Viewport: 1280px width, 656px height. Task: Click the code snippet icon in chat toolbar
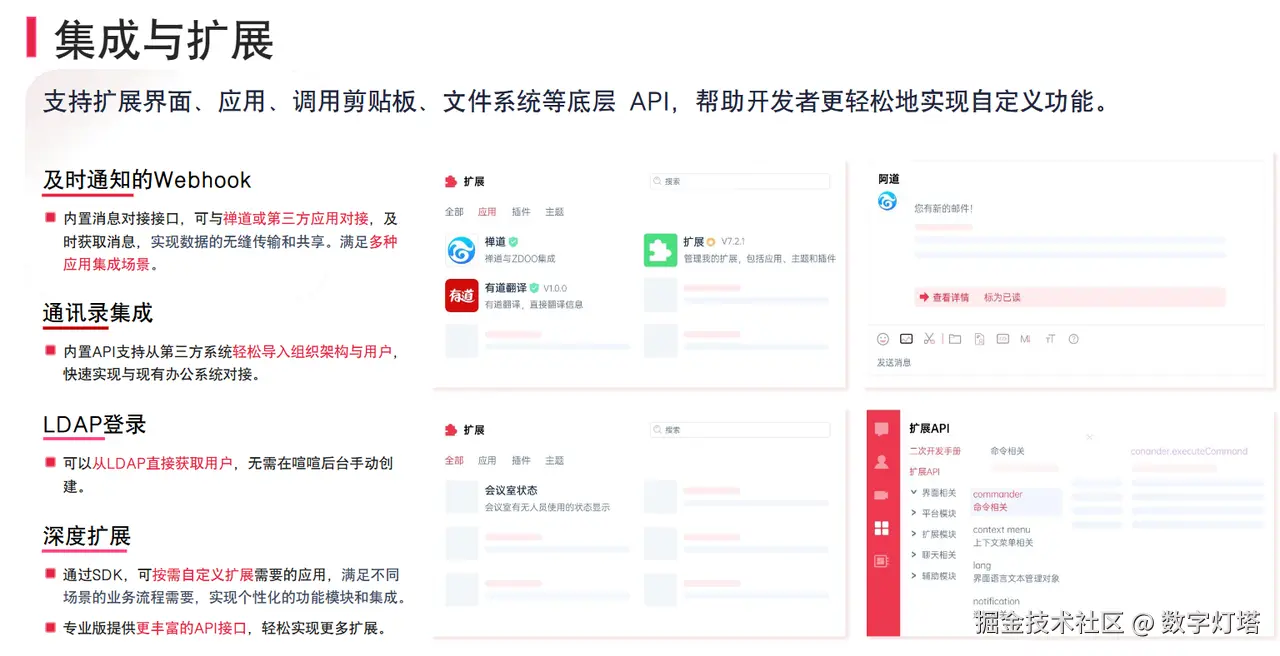pos(1002,339)
